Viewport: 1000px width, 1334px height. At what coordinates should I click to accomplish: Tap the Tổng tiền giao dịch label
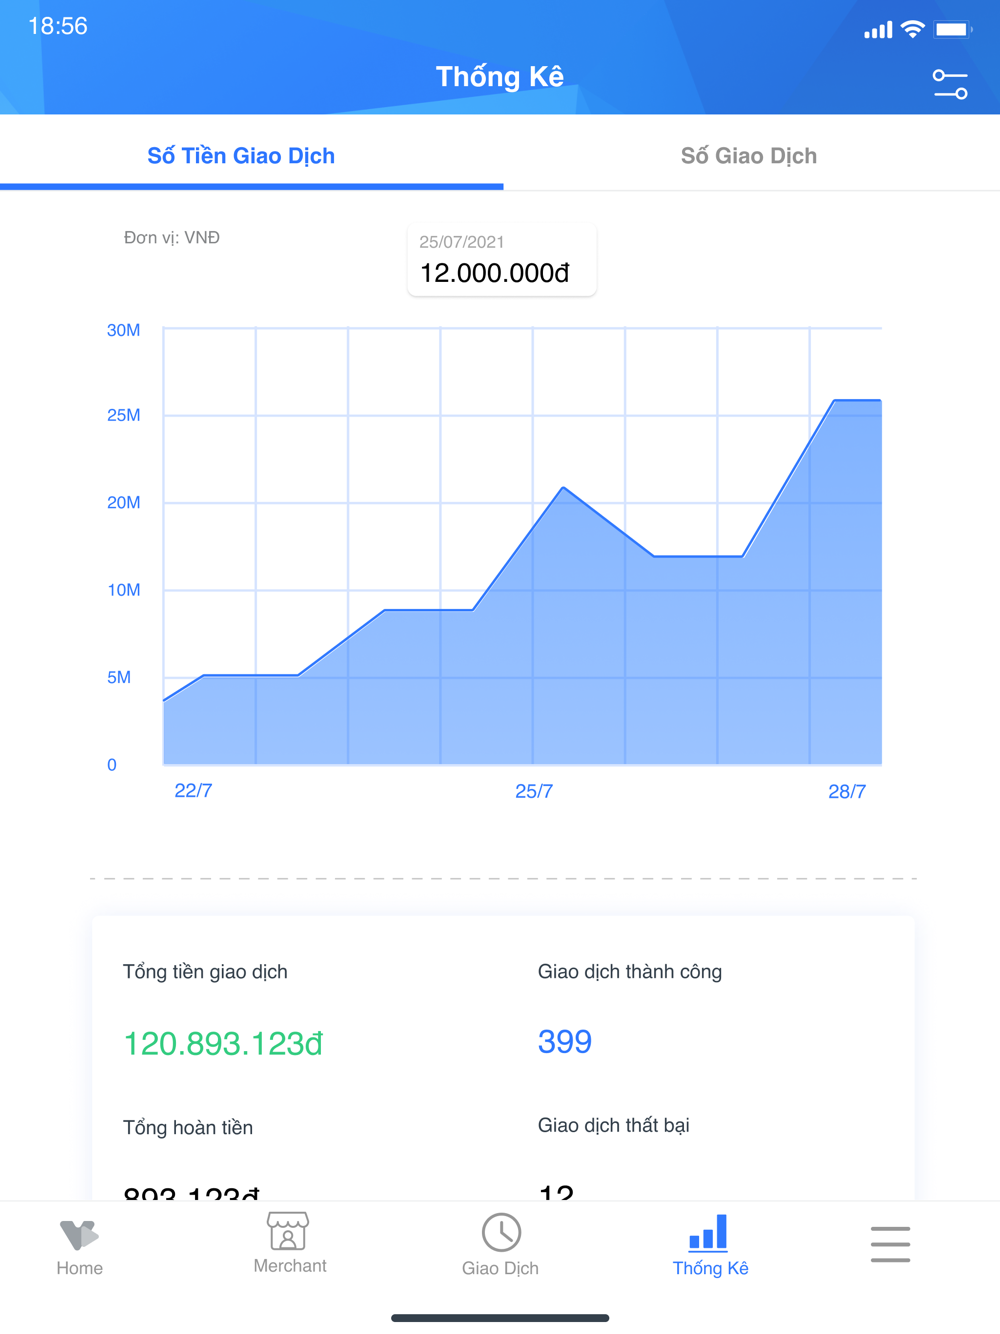click(x=205, y=972)
